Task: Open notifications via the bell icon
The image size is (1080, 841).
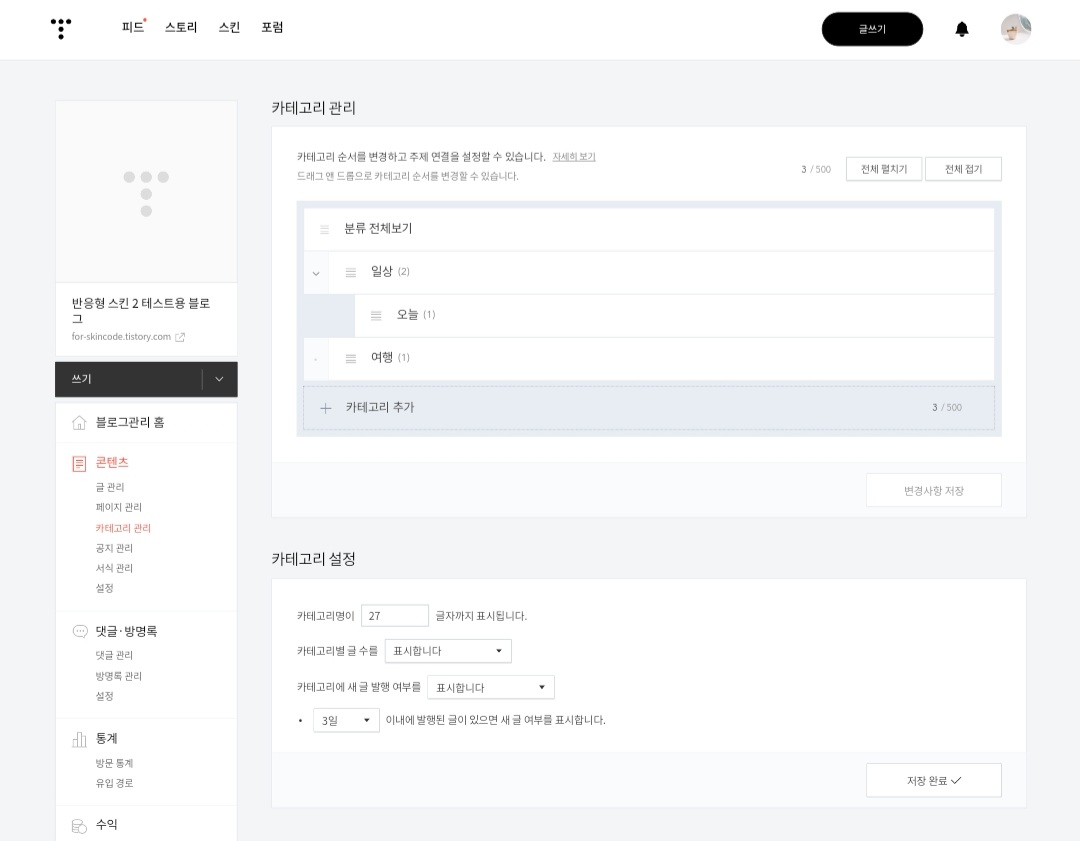Action: click(961, 29)
